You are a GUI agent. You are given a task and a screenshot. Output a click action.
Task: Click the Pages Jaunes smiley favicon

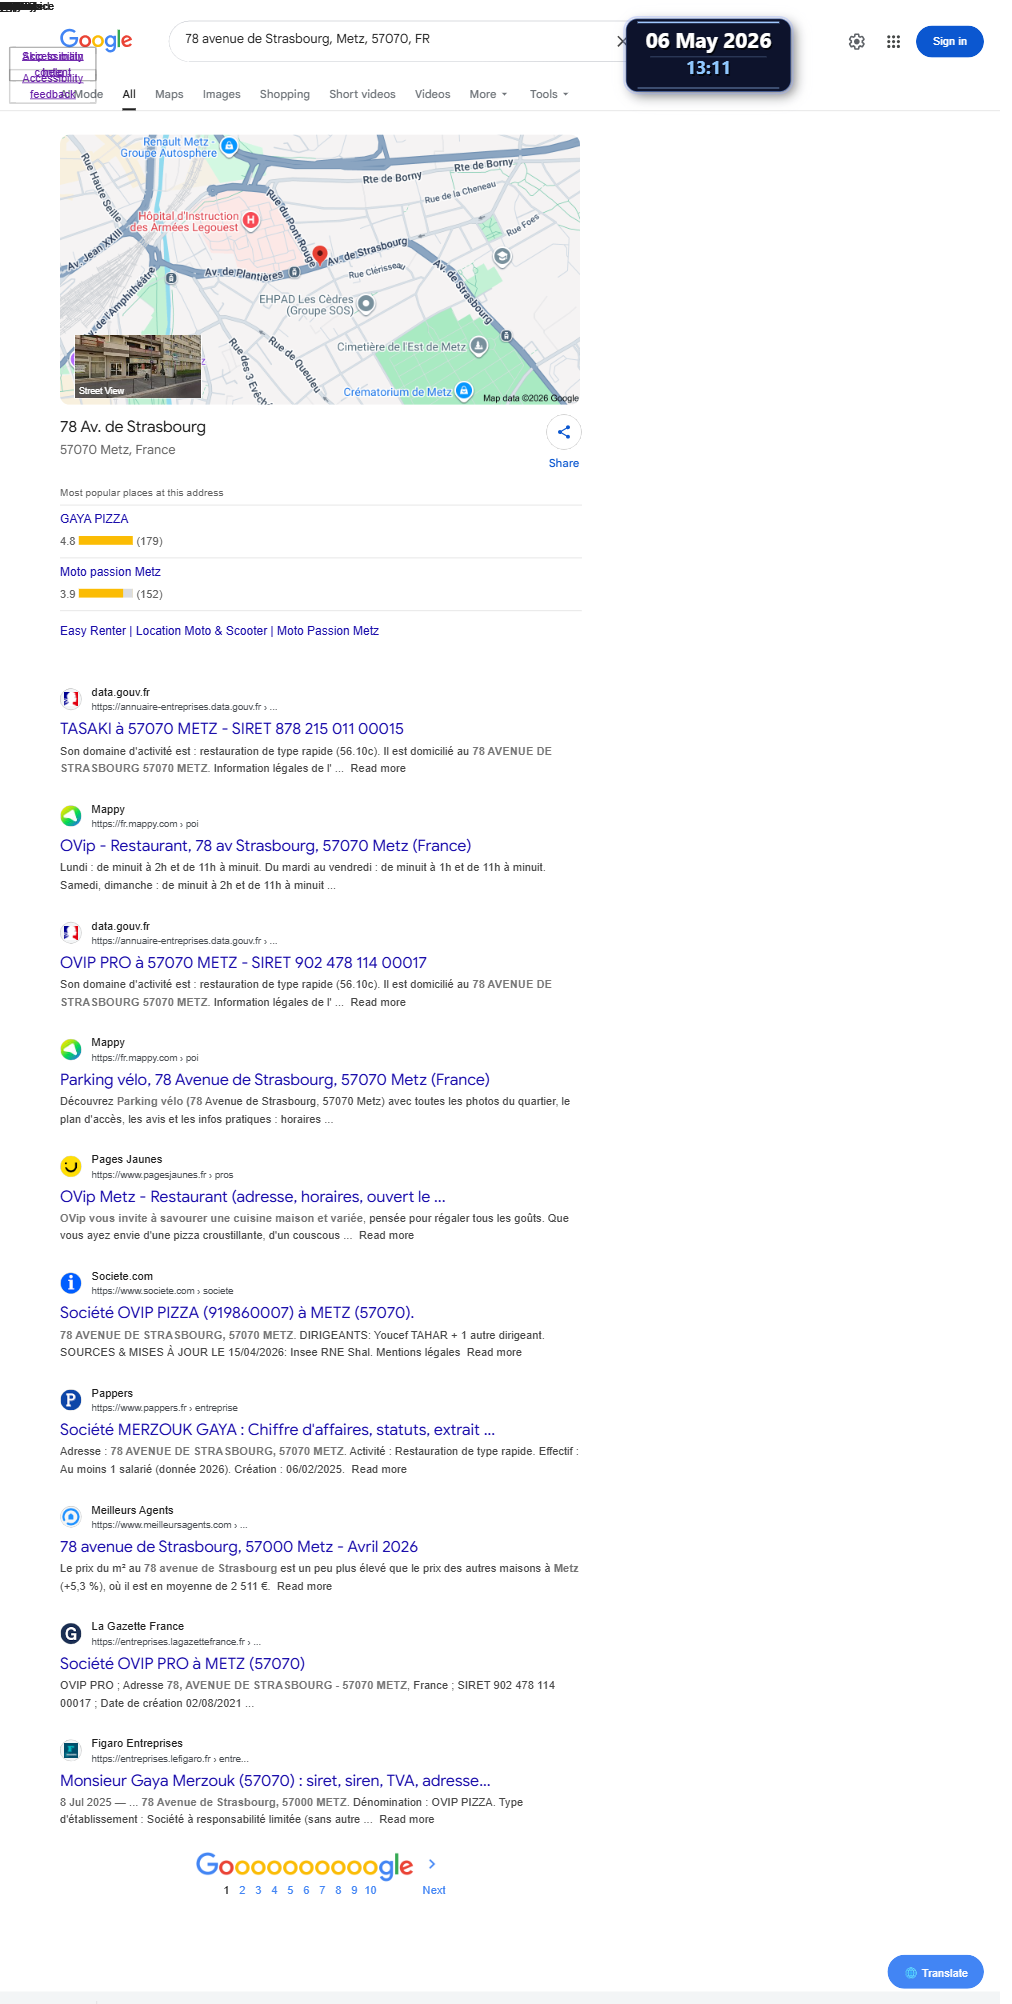tap(71, 1166)
